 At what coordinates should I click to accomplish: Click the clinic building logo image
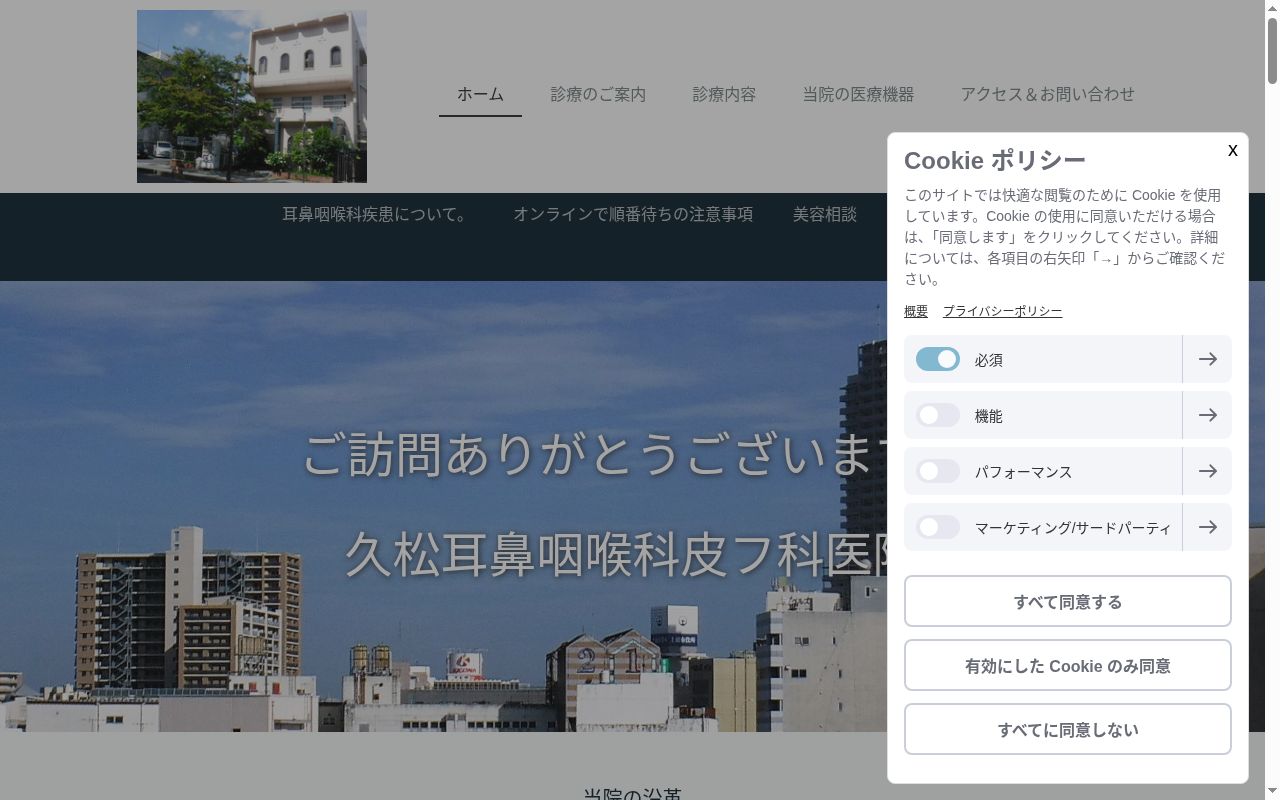pyautogui.click(x=252, y=96)
